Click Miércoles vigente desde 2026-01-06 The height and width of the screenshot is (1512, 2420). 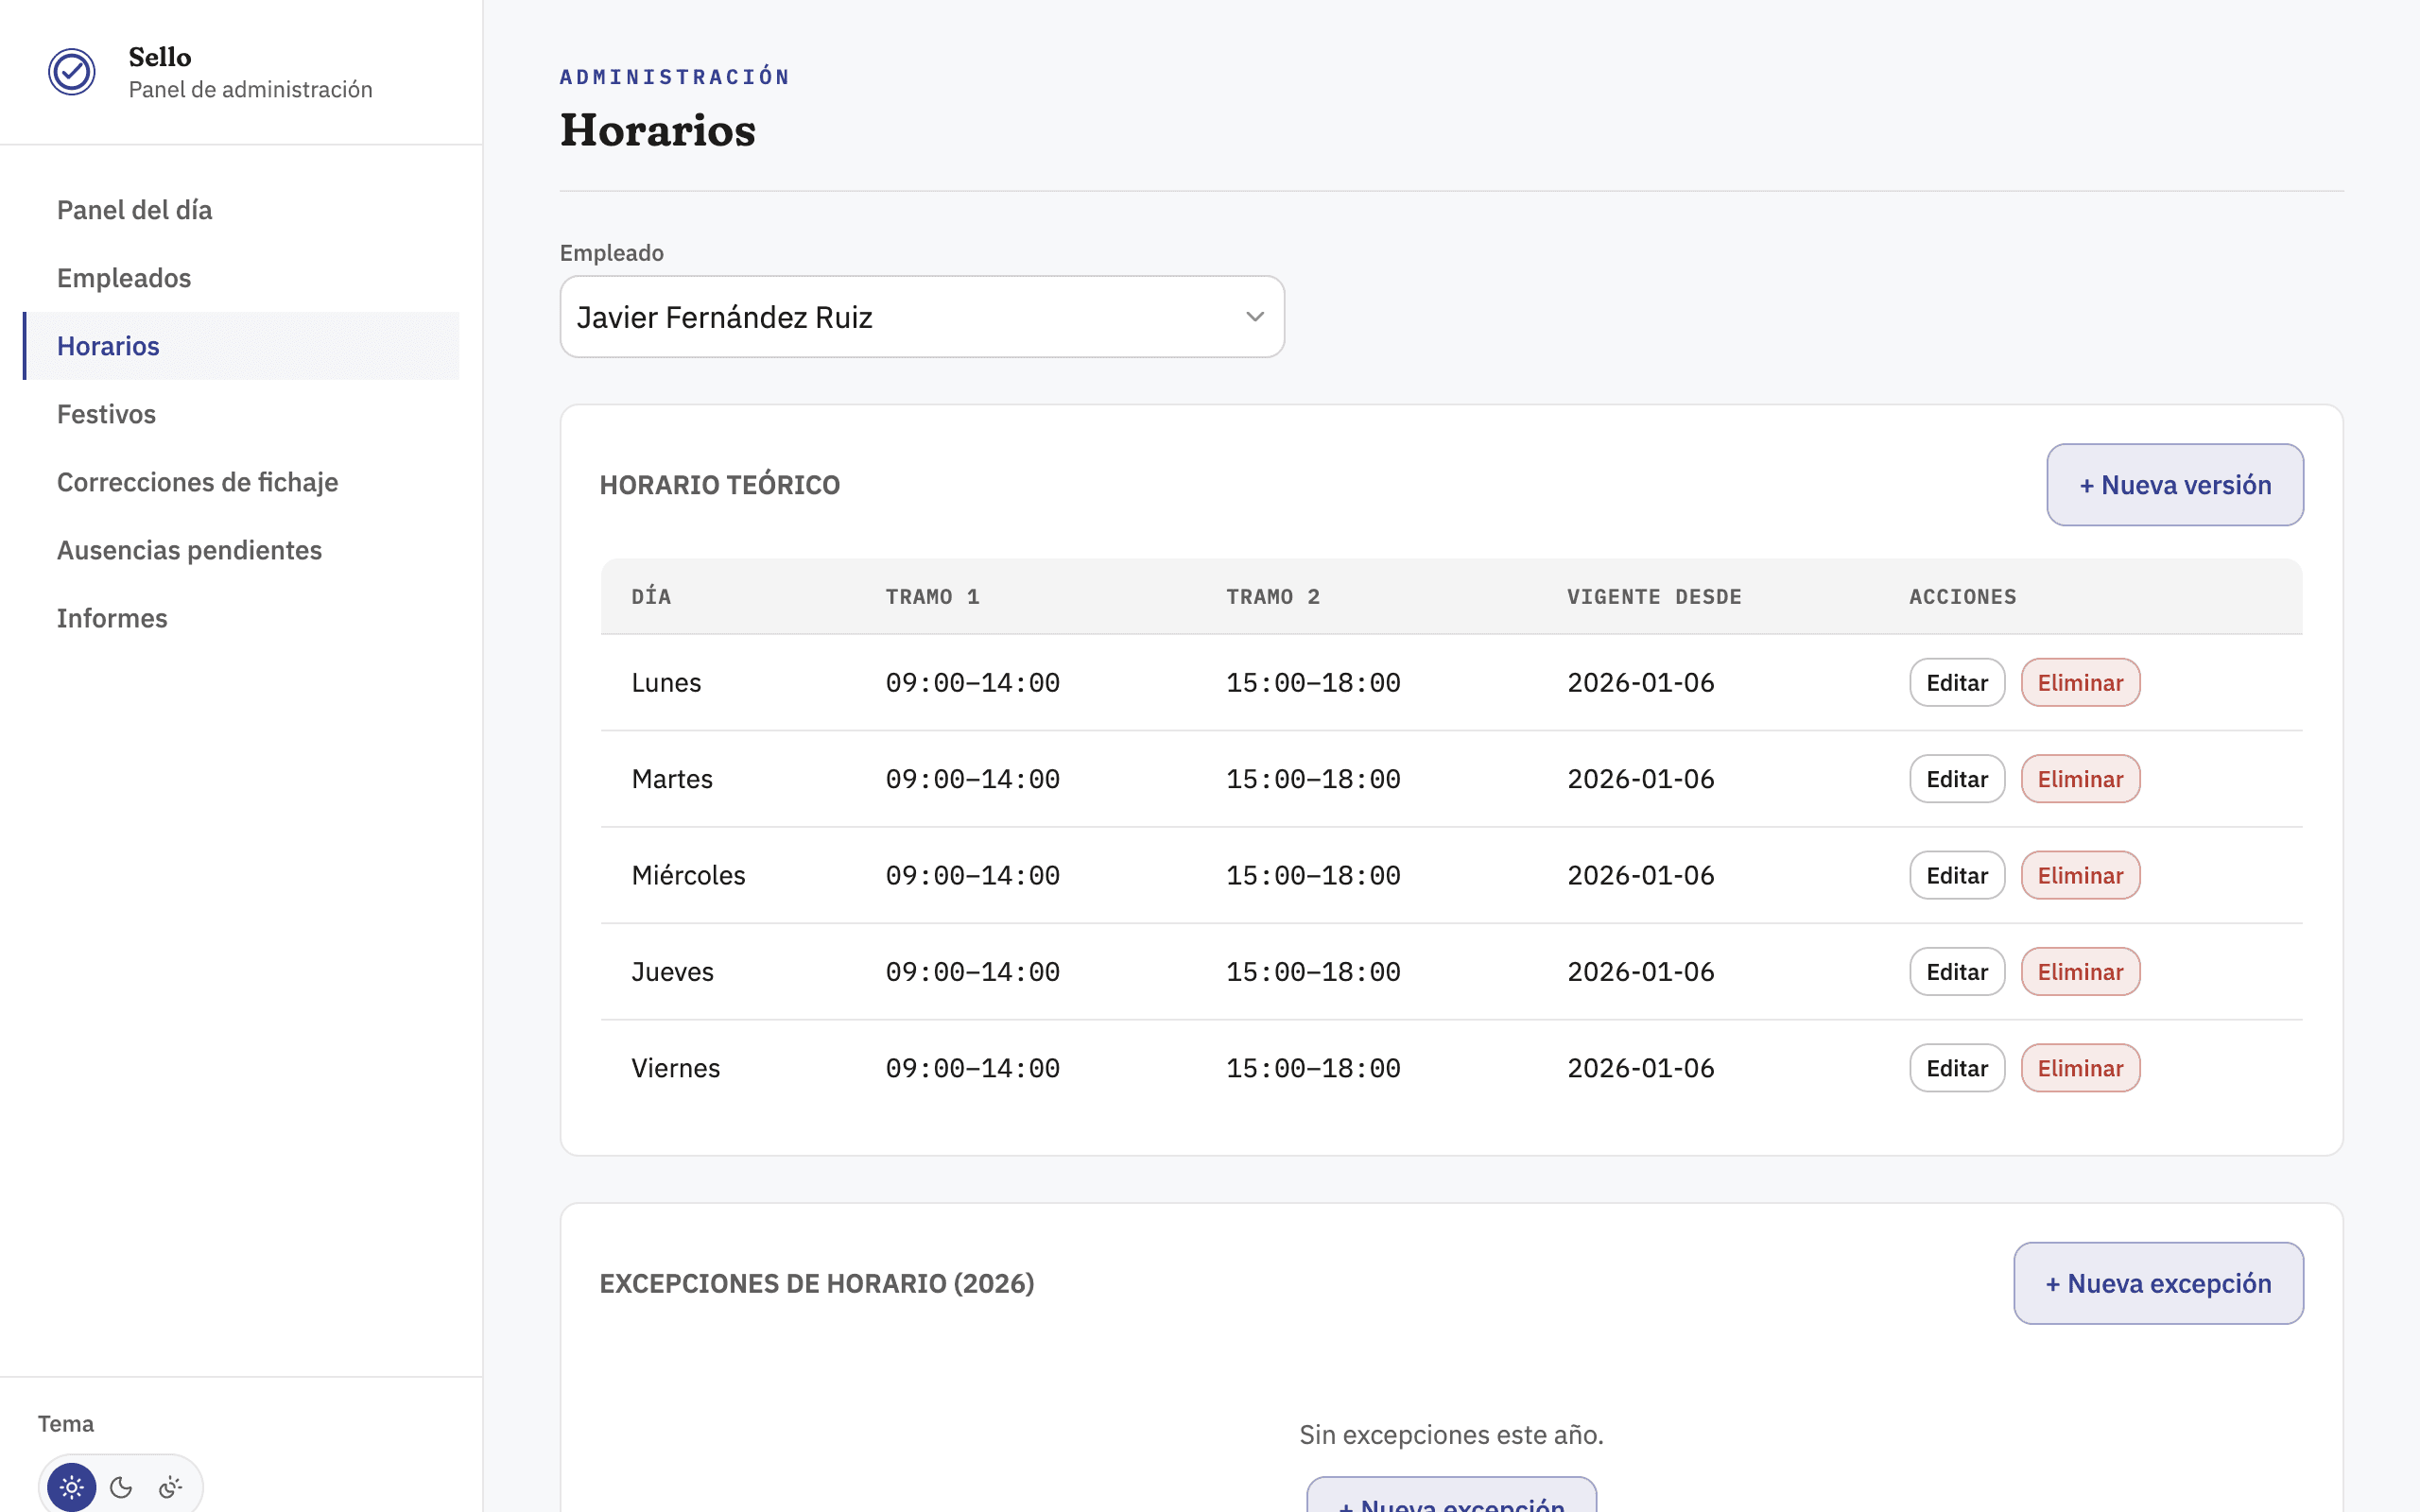[x=1640, y=875]
